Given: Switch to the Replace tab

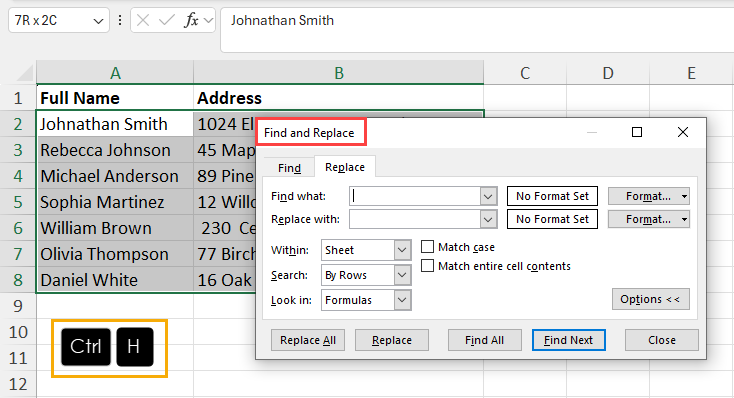Looking at the screenshot, I should pos(345,167).
